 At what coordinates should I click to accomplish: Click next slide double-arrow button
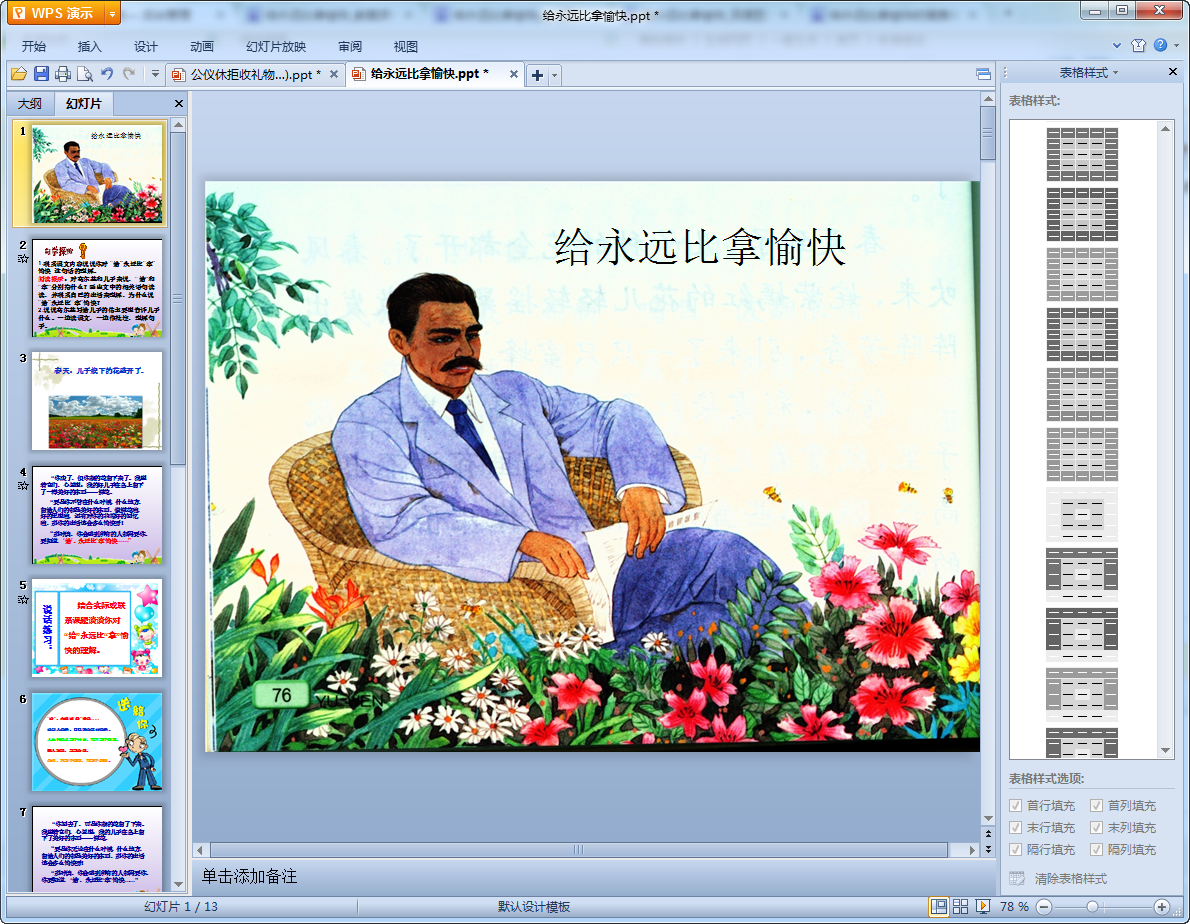[x=988, y=850]
